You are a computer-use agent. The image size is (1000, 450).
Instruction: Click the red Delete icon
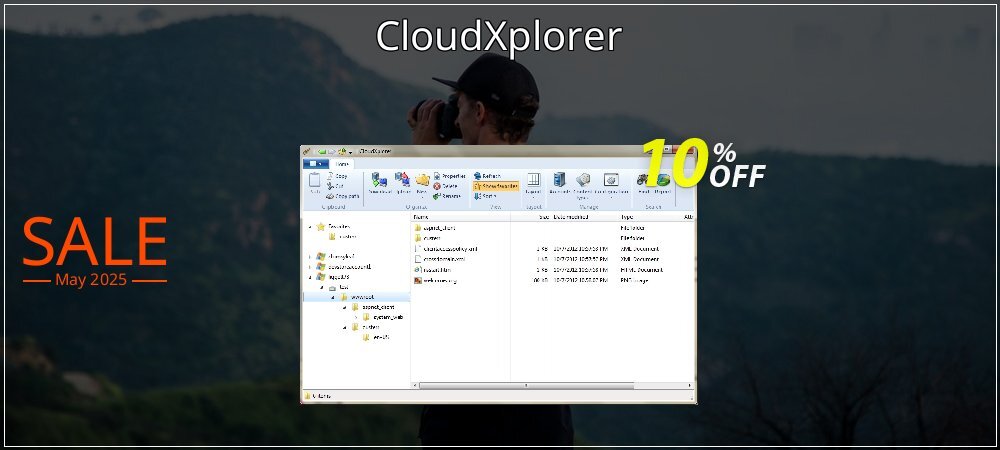click(x=437, y=186)
